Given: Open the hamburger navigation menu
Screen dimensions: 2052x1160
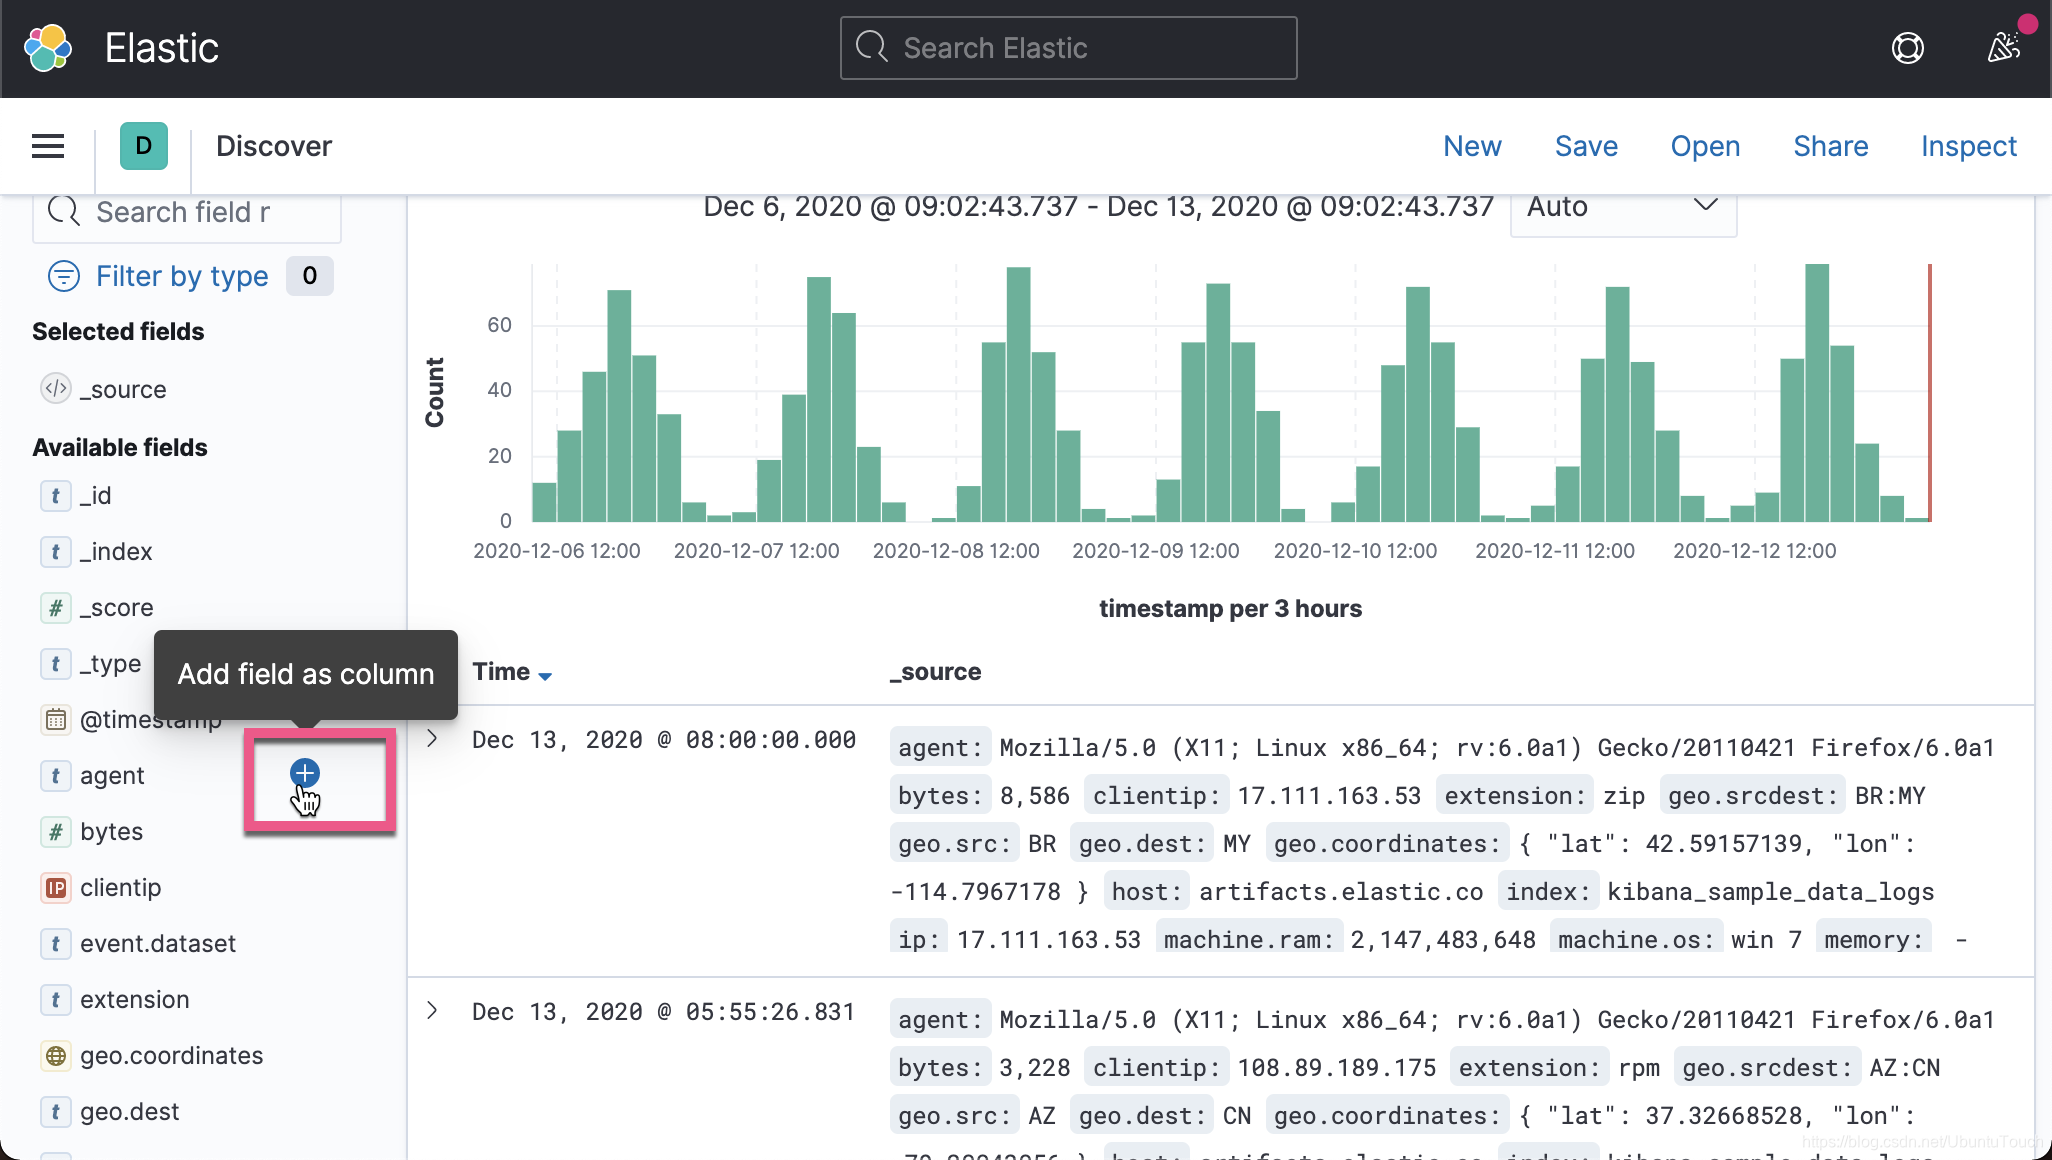Looking at the screenshot, I should pos(48,146).
